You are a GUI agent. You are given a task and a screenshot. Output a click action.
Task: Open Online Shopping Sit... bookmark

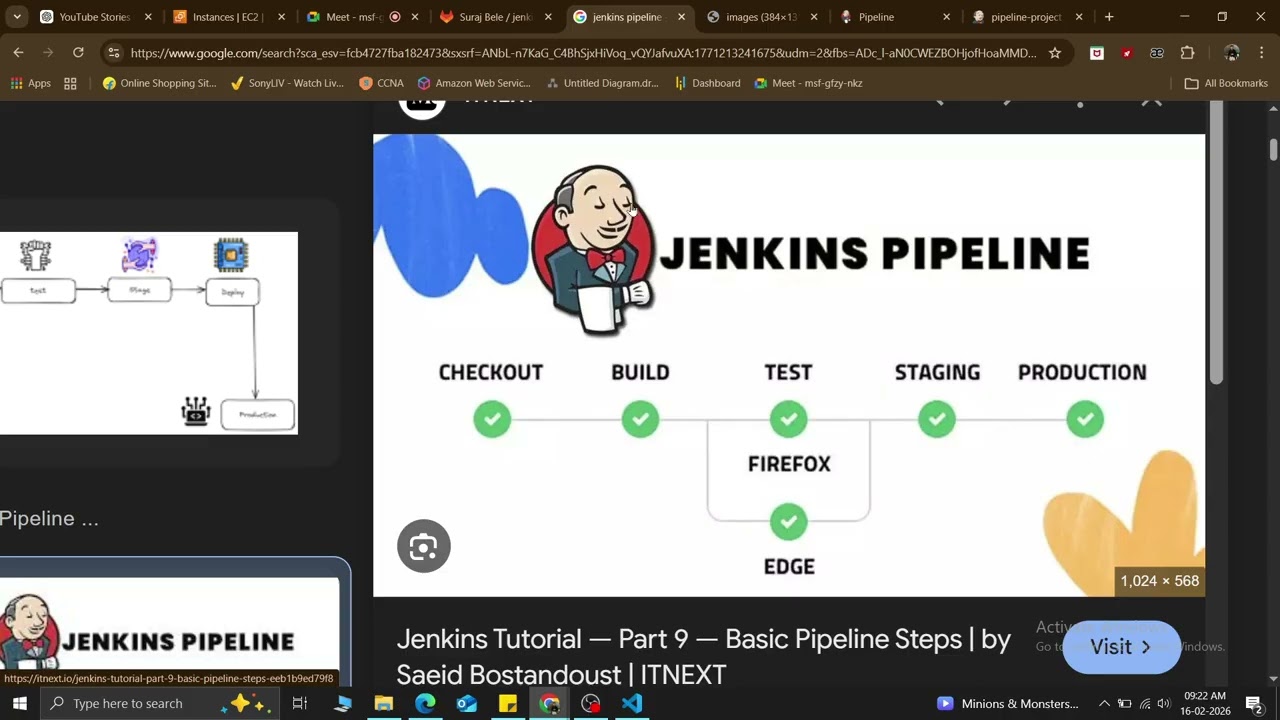[159, 83]
